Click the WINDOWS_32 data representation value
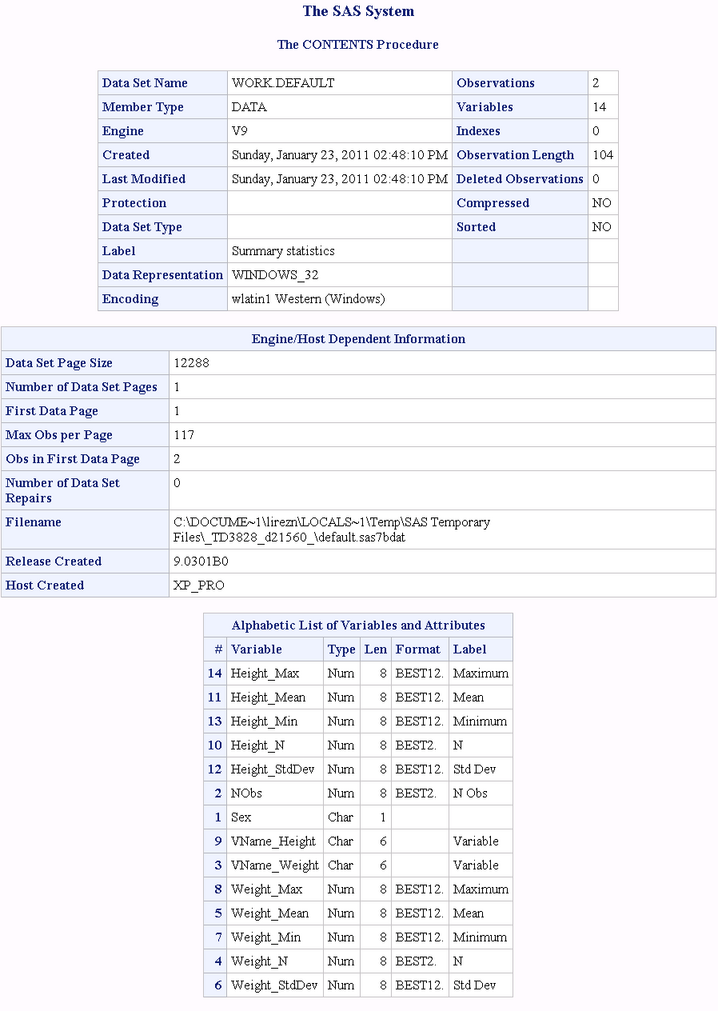This screenshot has height=1011, width=718. (x=275, y=275)
